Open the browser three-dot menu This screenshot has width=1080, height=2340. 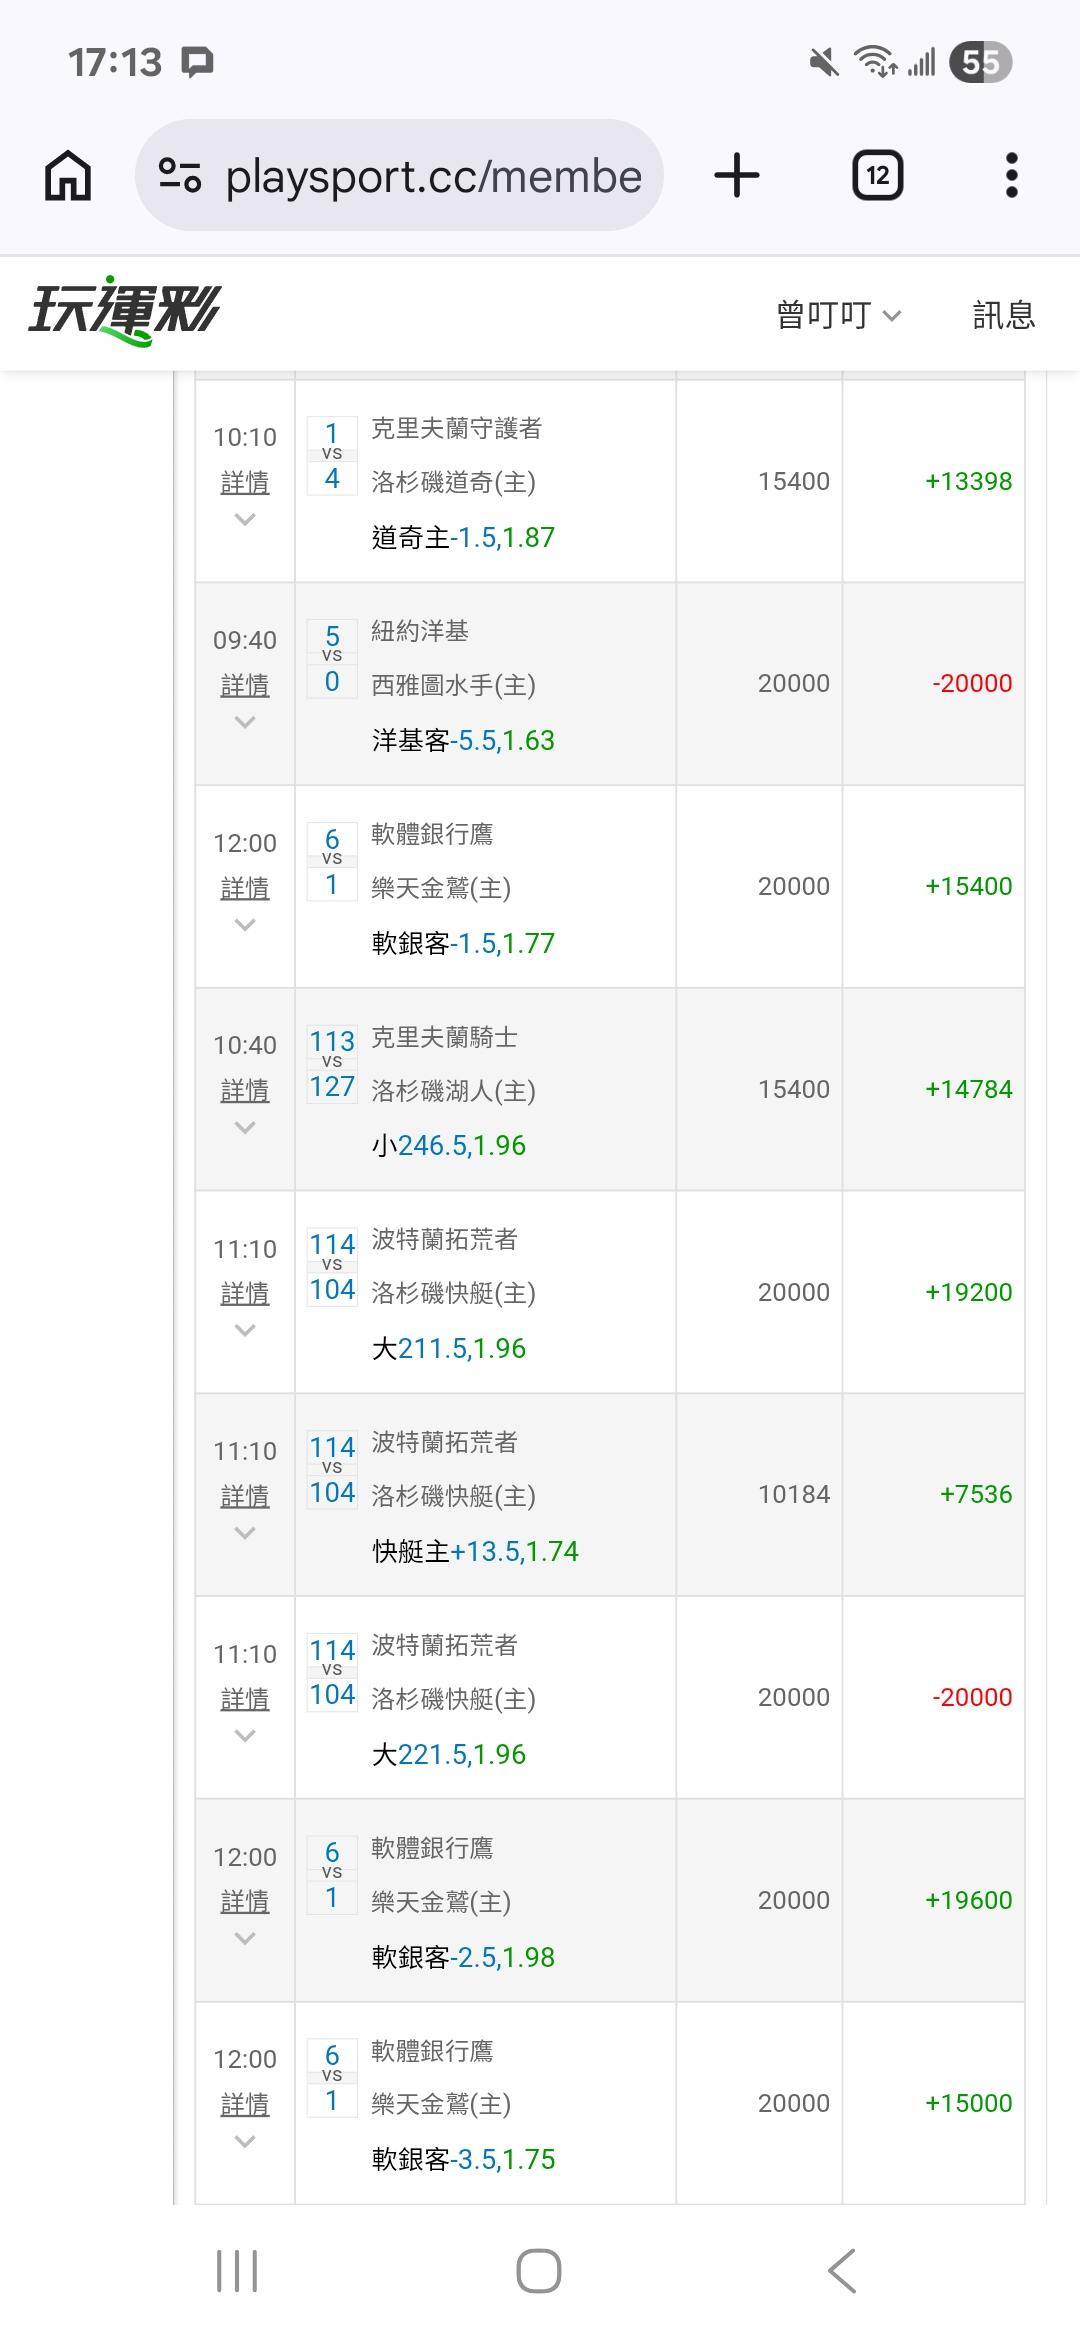point(1011,176)
